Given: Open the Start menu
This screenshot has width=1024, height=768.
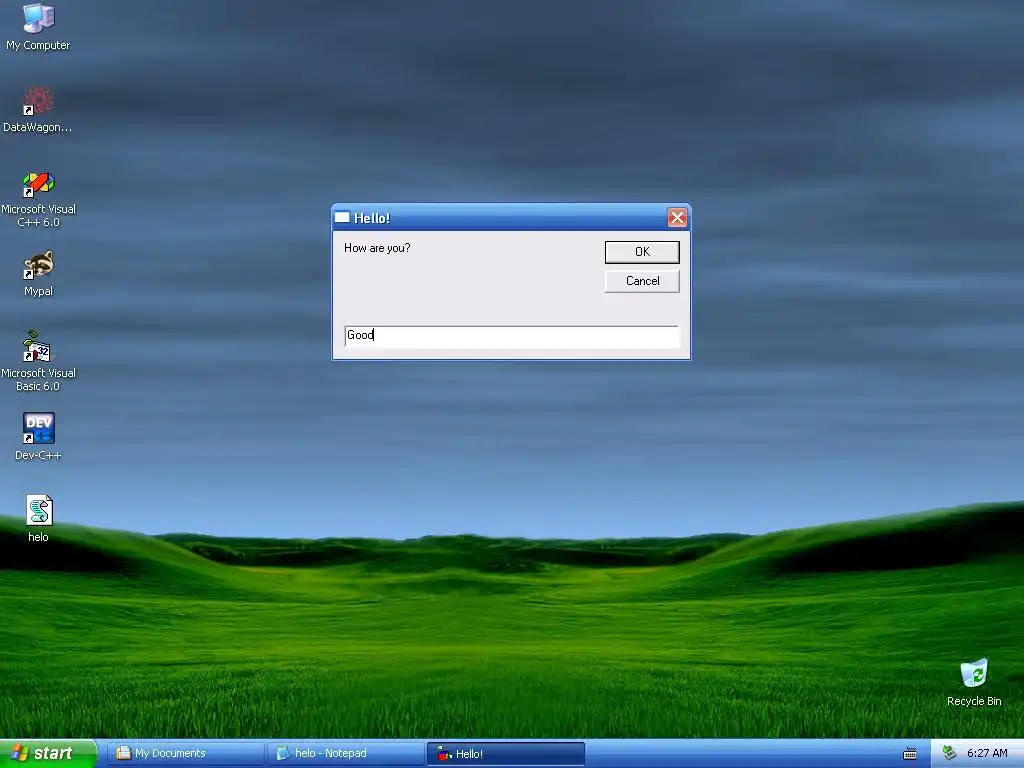Looking at the screenshot, I should click(48, 754).
